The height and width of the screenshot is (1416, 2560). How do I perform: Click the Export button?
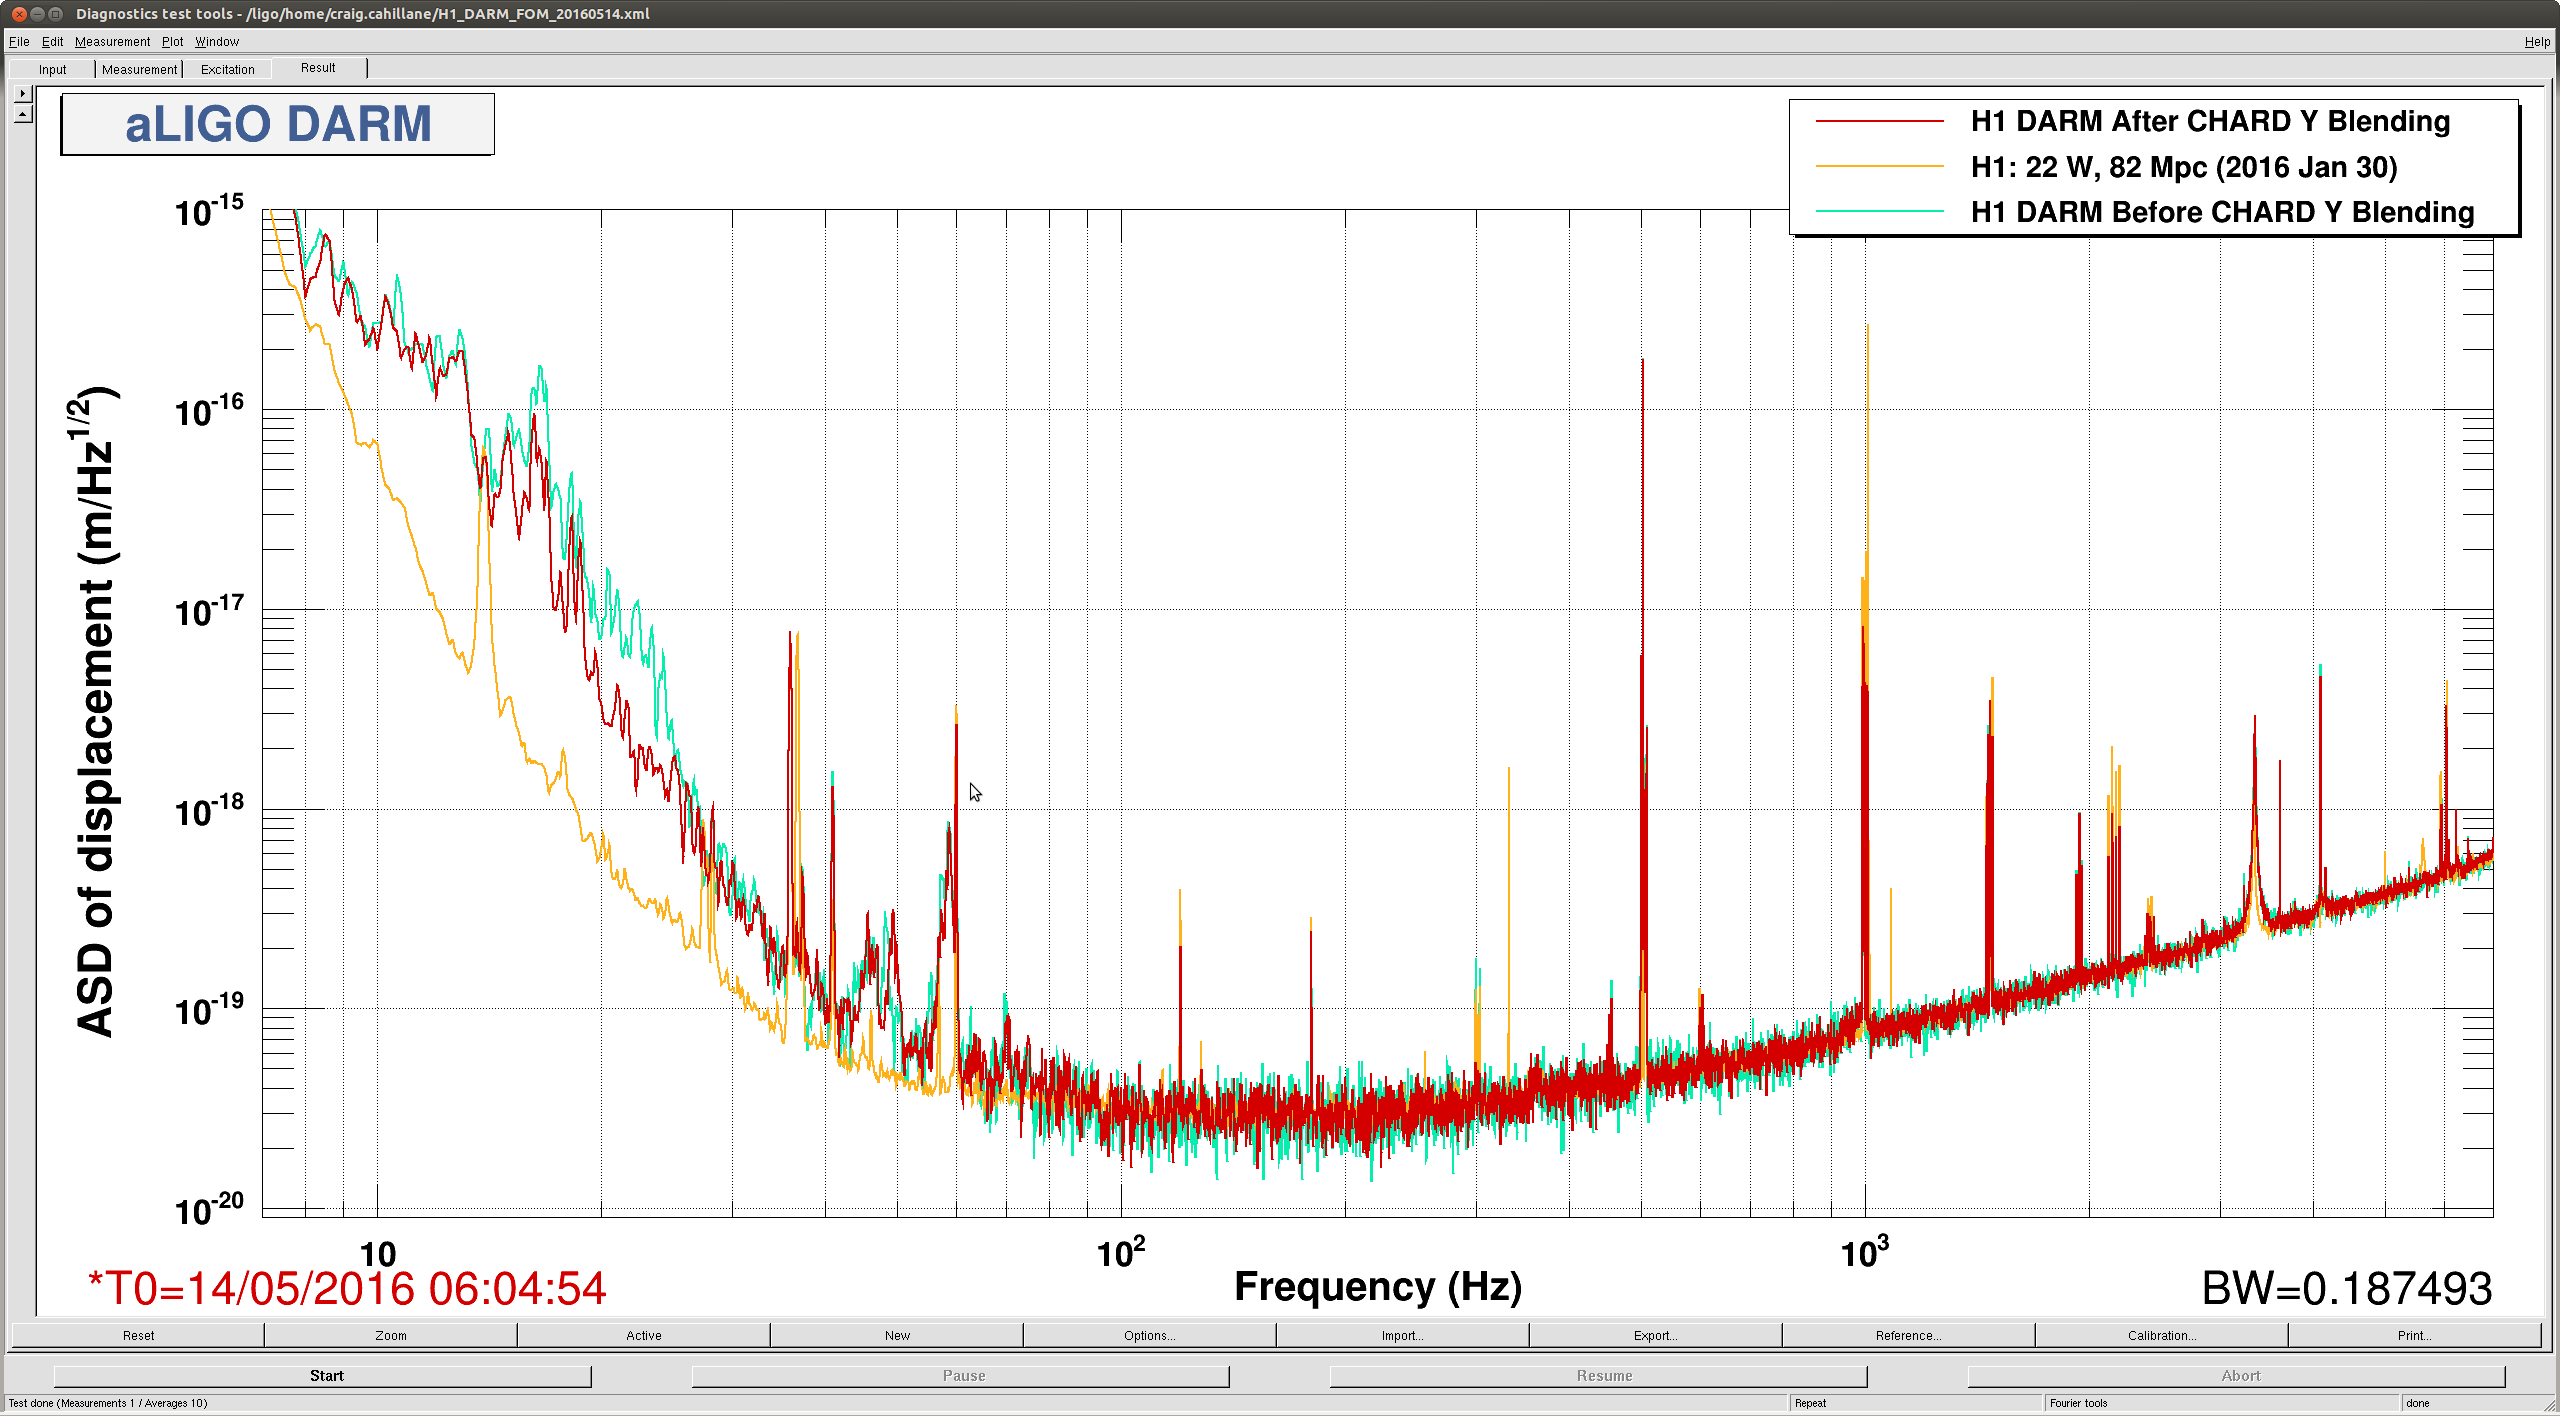[x=1656, y=1335]
